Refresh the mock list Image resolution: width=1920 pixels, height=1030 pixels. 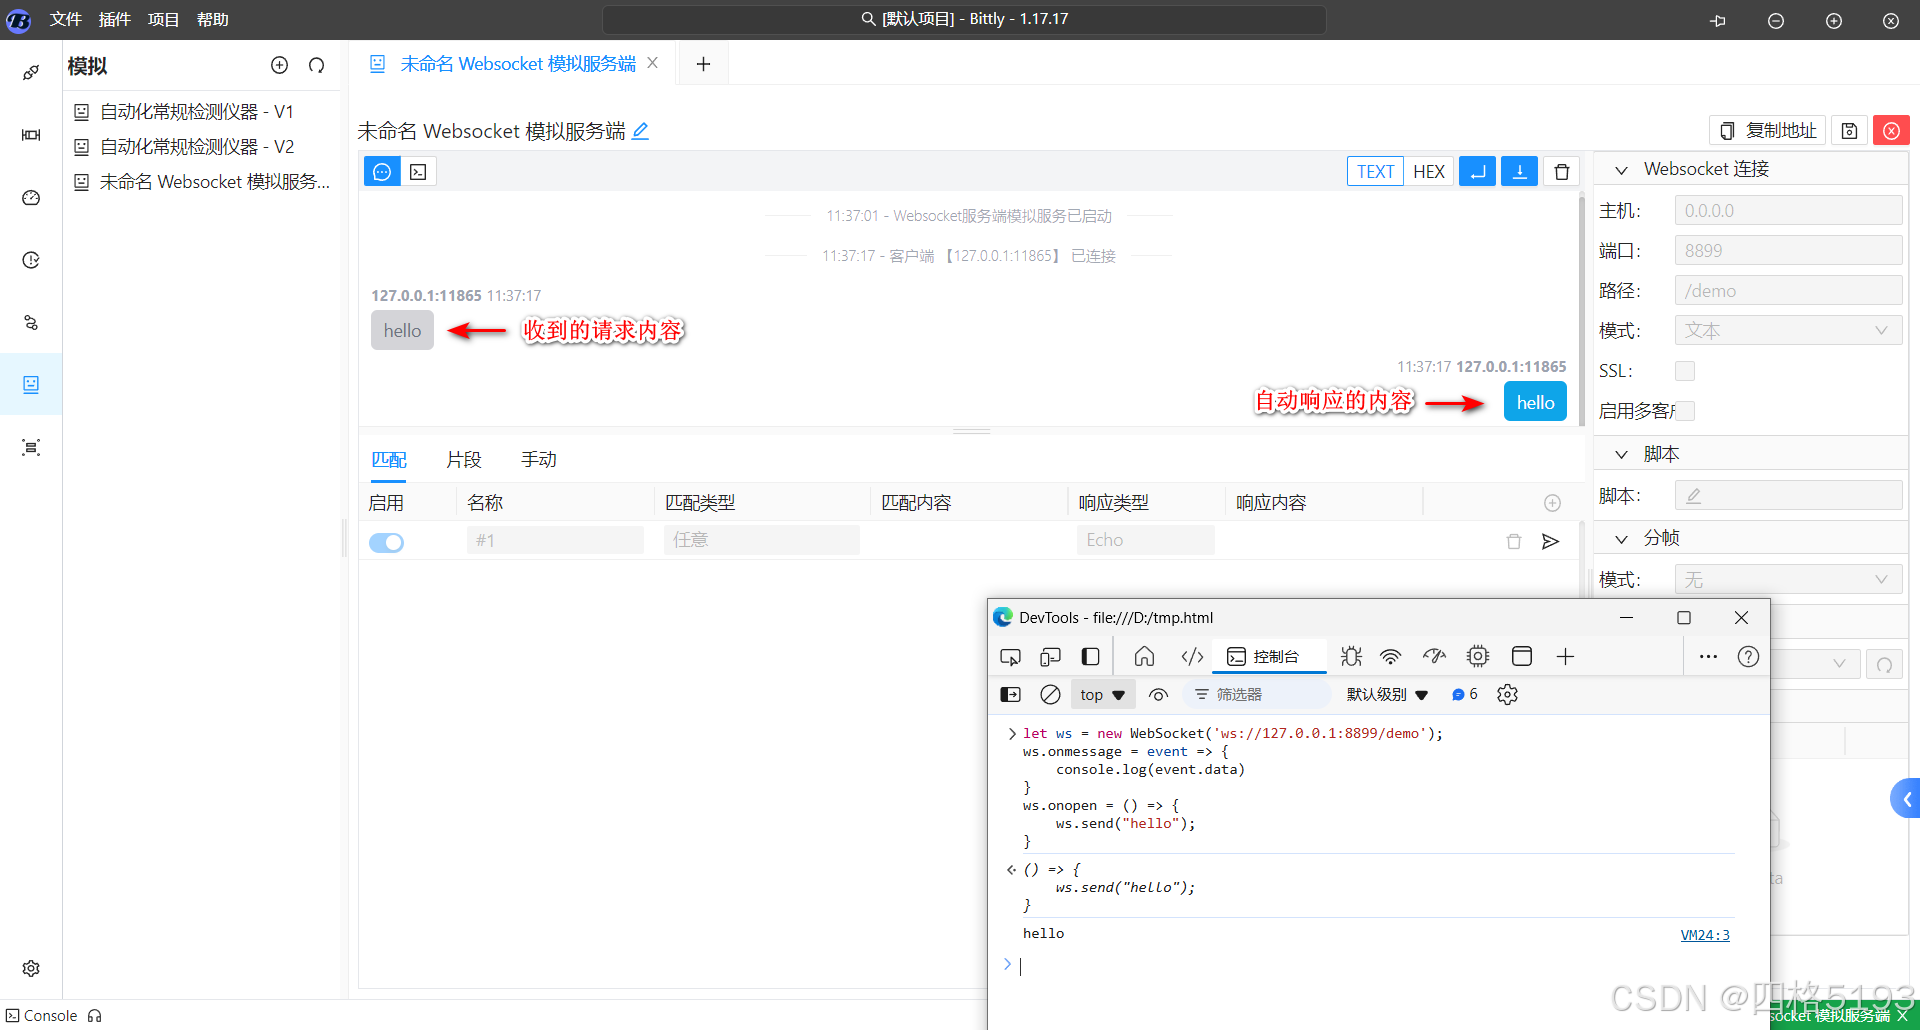(x=317, y=65)
